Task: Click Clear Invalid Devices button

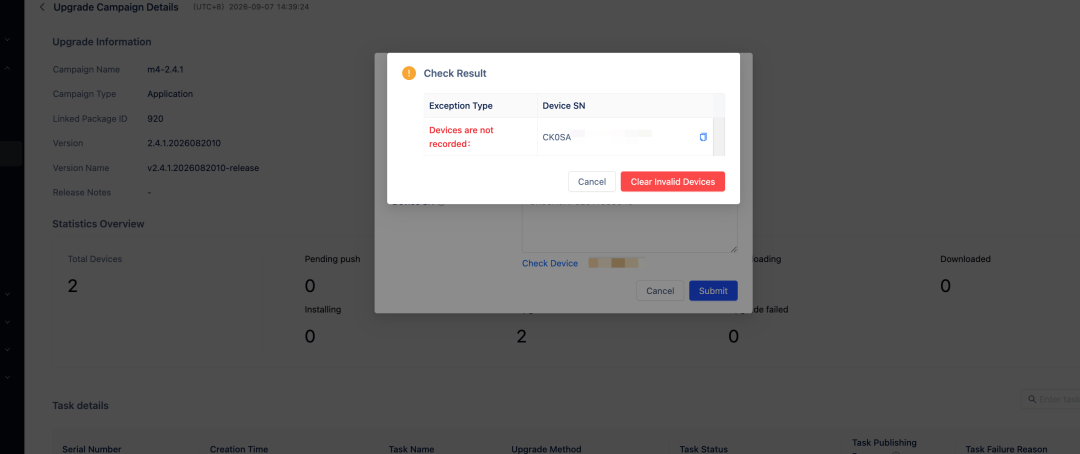Action: pos(672,182)
